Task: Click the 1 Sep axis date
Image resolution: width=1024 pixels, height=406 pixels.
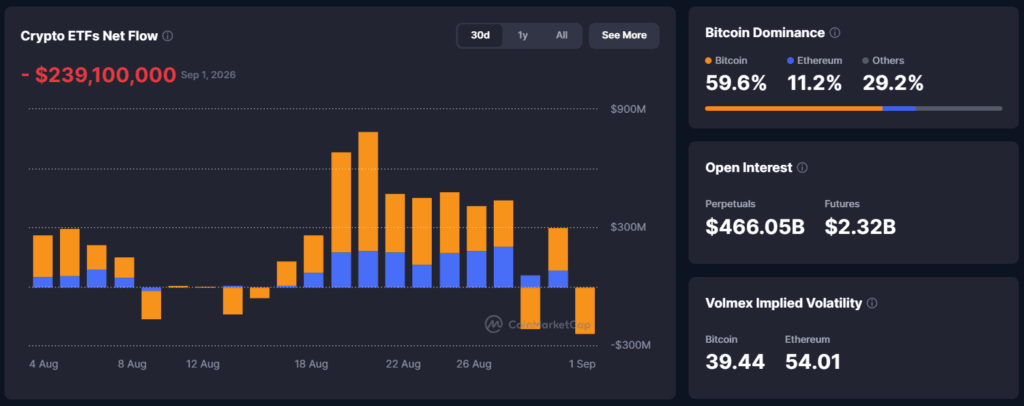Action: (583, 364)
